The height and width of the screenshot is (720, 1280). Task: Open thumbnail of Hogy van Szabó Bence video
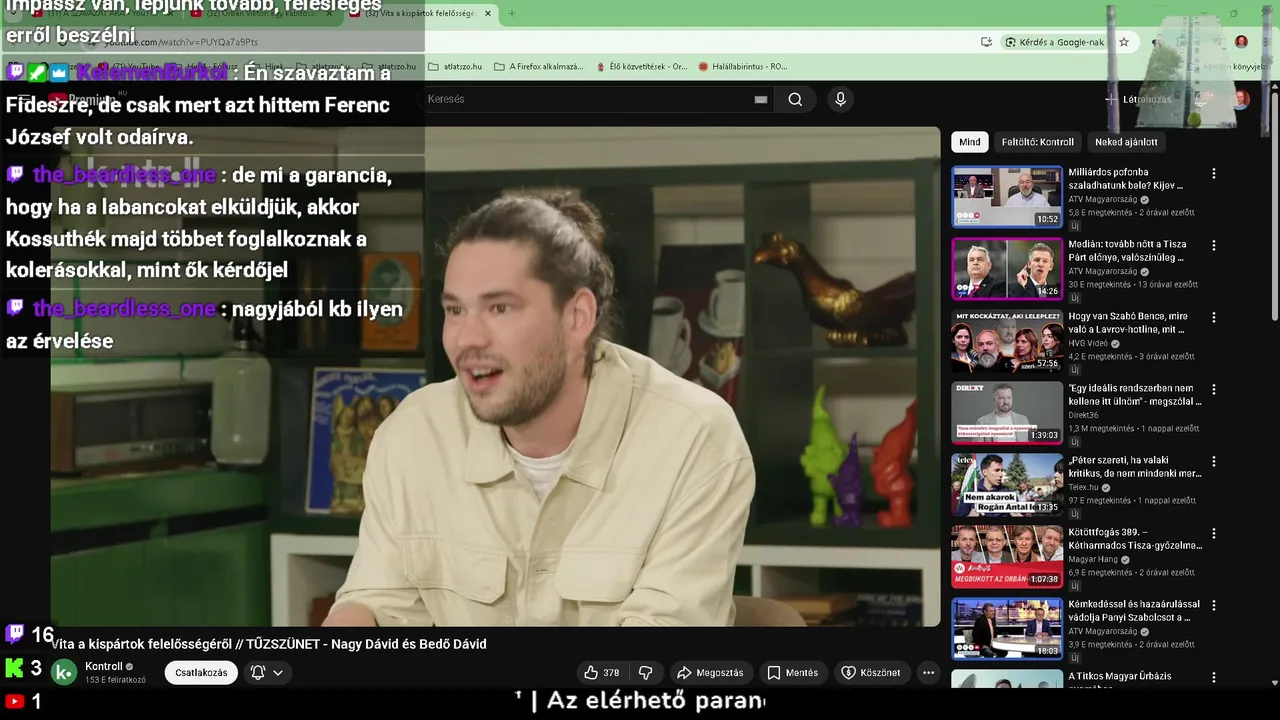[x=1007, y=341]
